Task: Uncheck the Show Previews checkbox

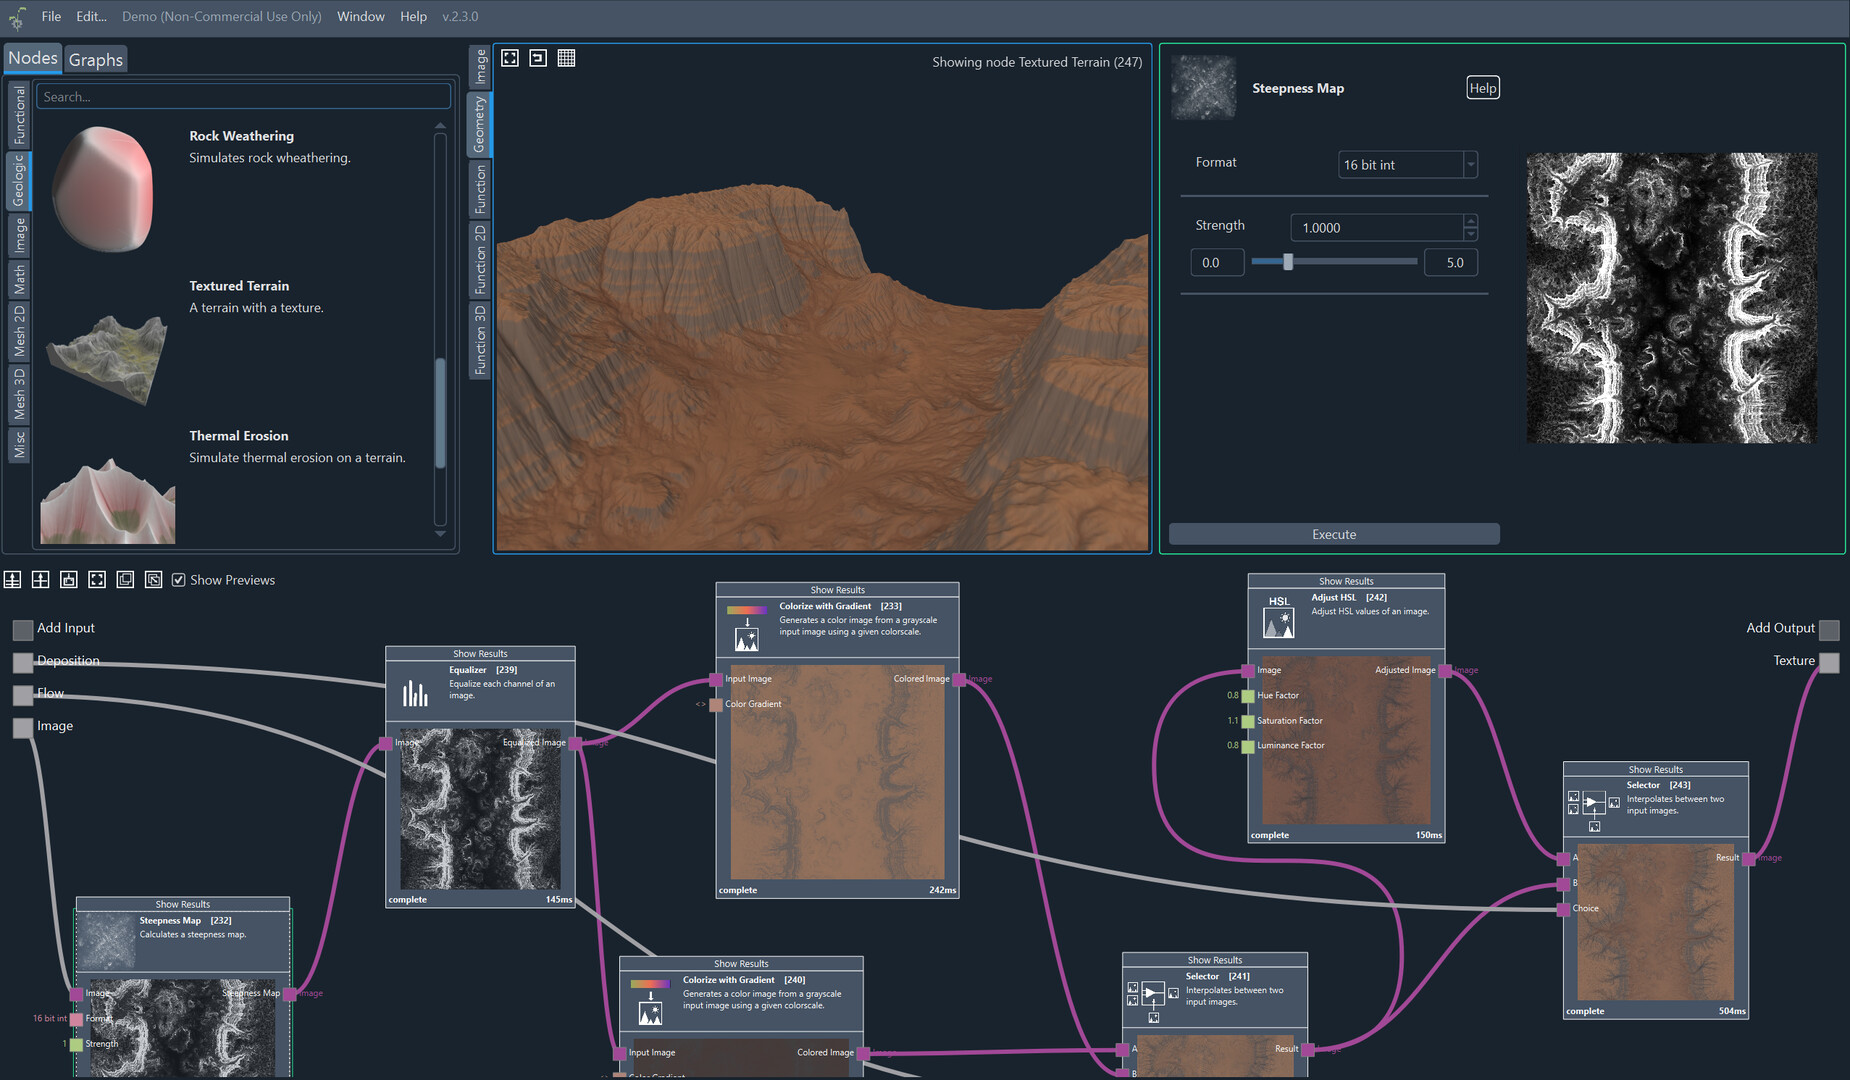Action: [179, 580]
